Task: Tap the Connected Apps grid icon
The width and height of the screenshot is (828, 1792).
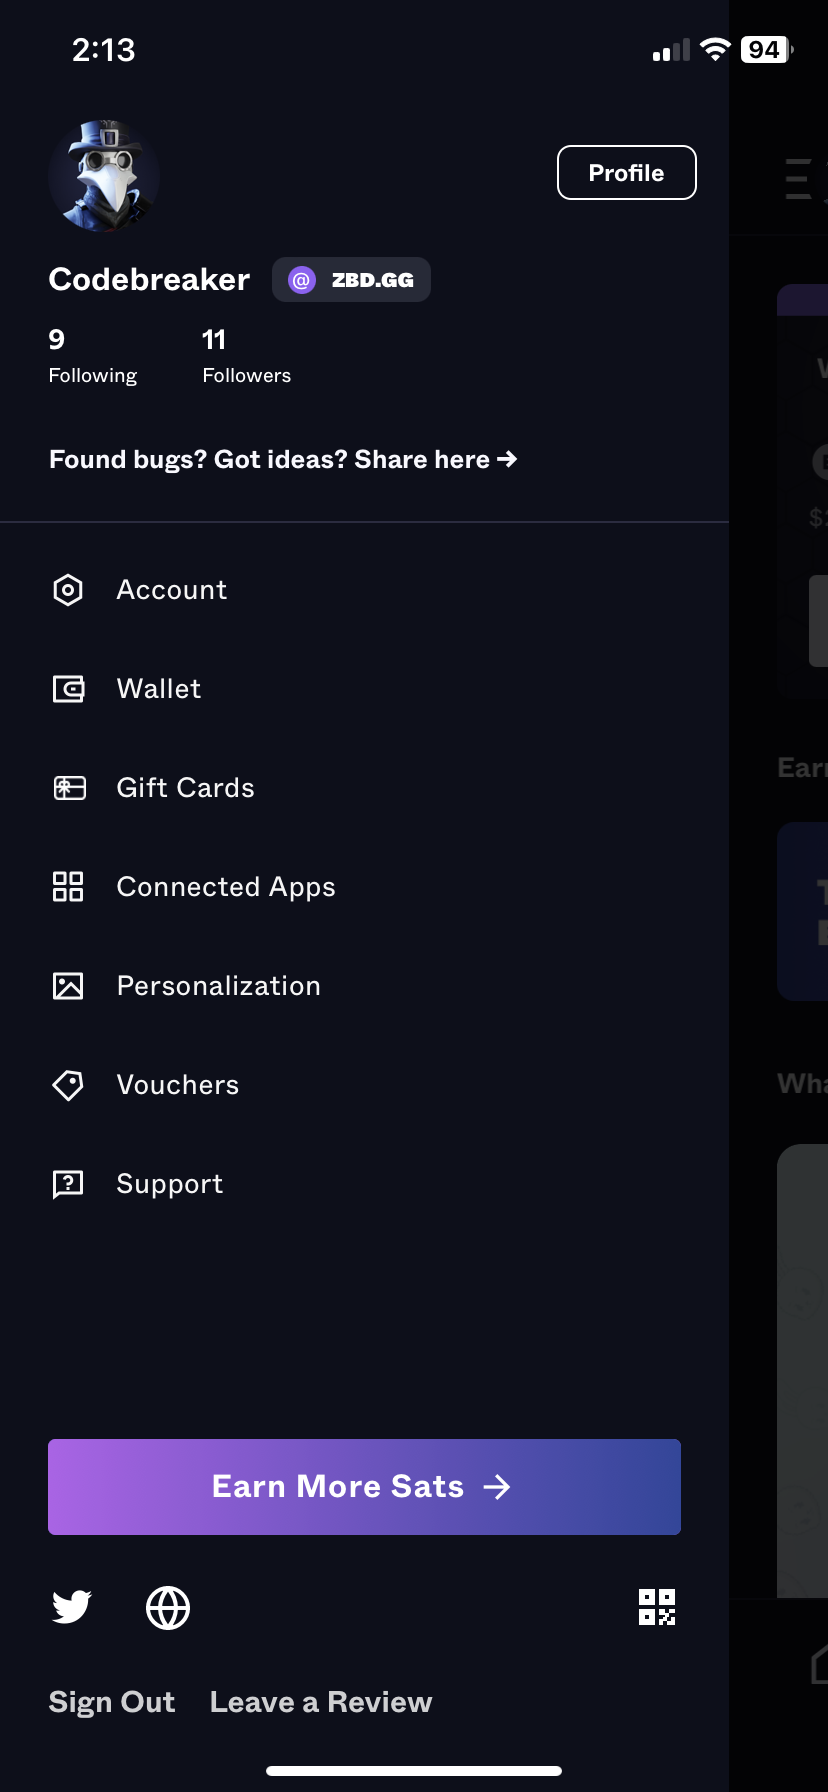Action: [x=68, y=887]
